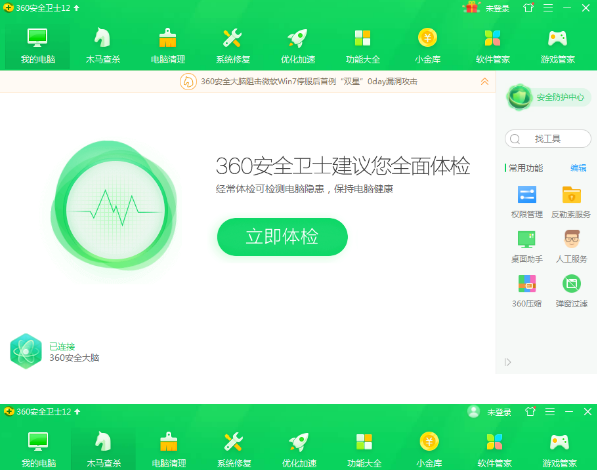Open 反勒索服务 folder tool

coord(571,202)
